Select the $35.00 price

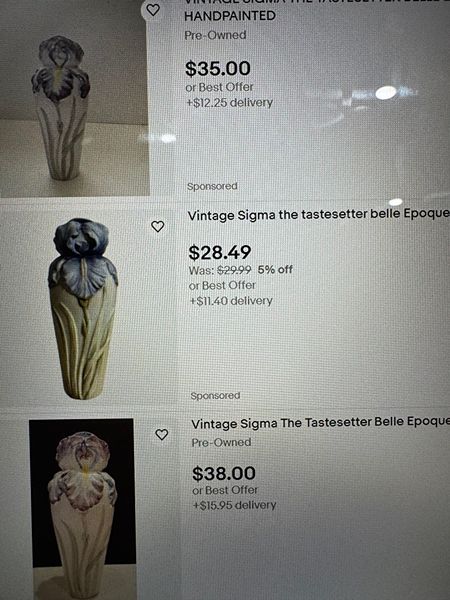[x=218, y=69]
